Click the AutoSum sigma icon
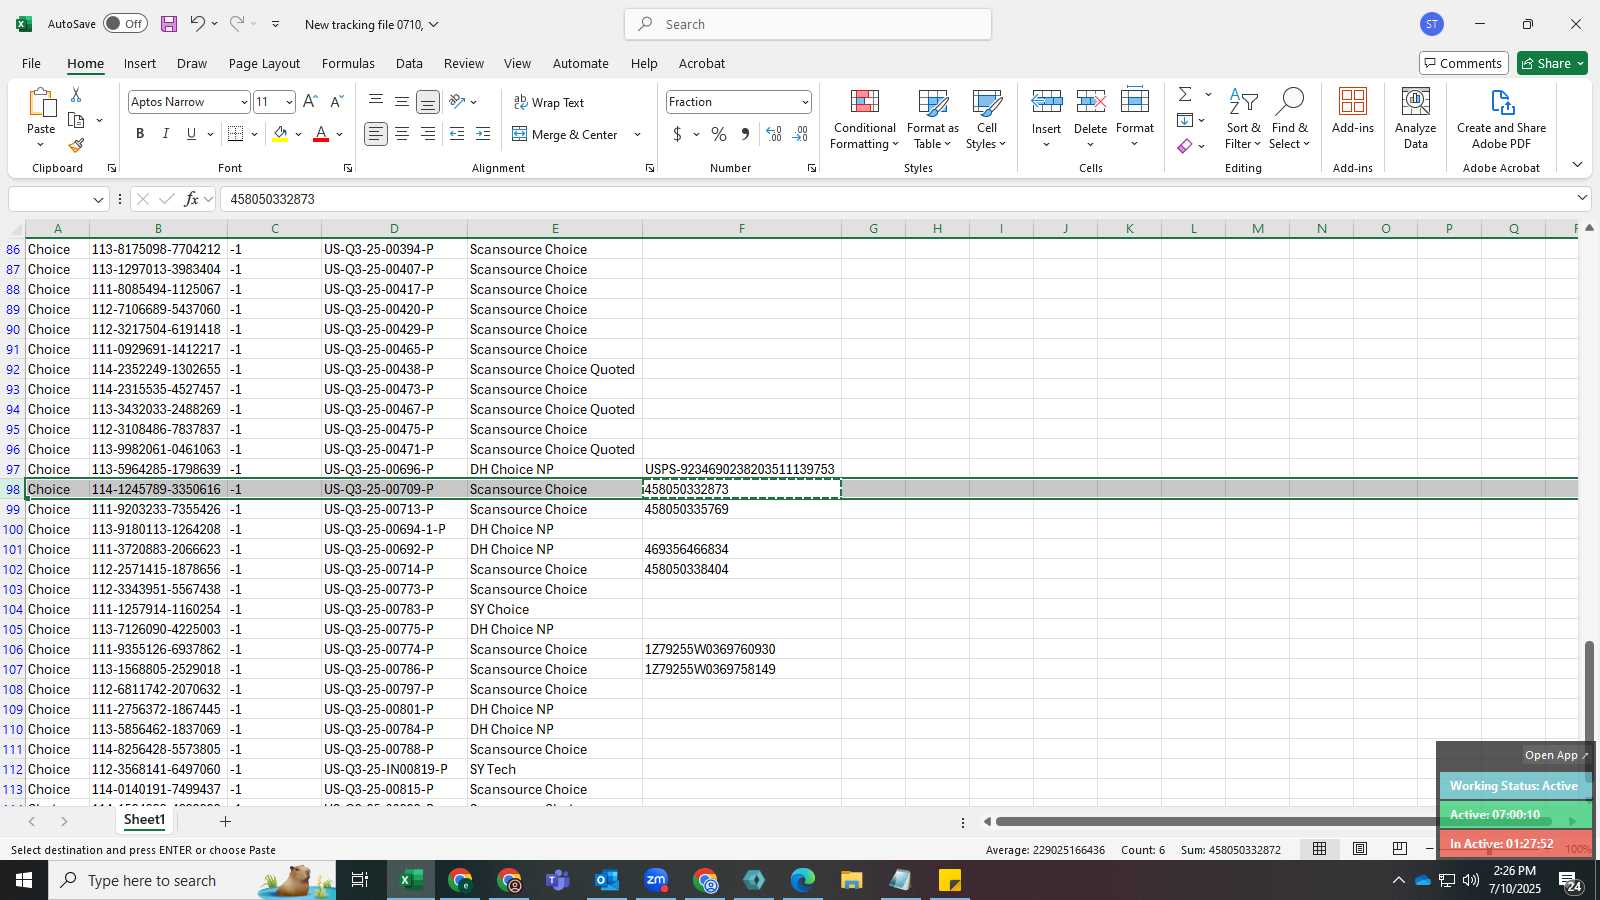The height and width of the screenshot is (900, 1600). [x=1185, y=94]
